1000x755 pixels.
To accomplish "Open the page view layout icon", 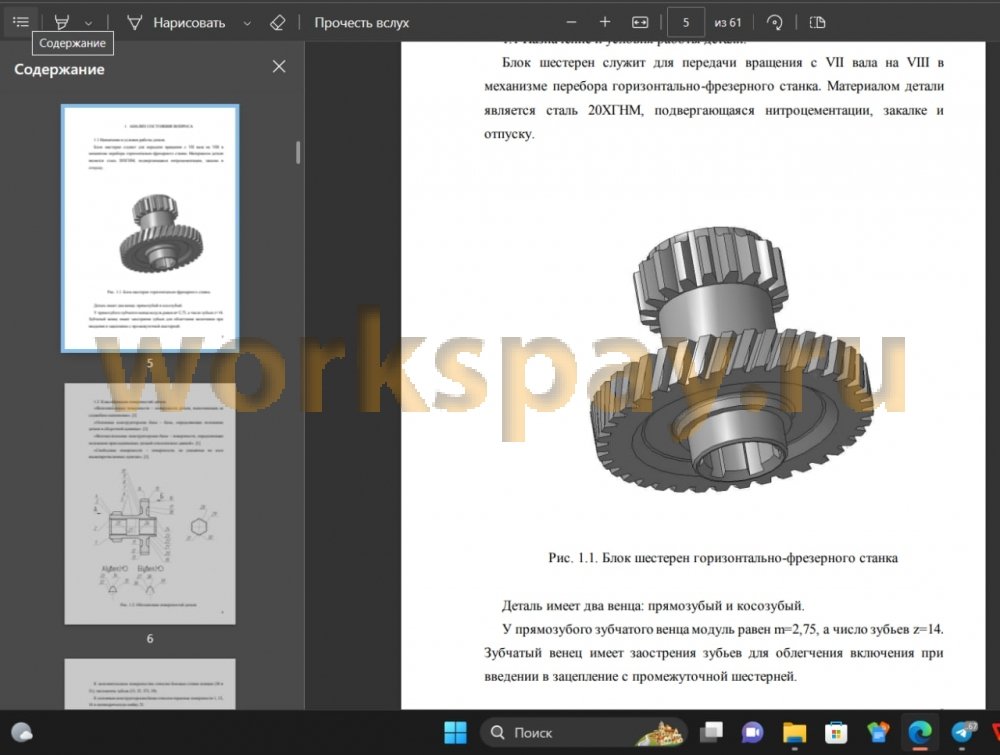I will pyautogui.click(x=818, y=23).
